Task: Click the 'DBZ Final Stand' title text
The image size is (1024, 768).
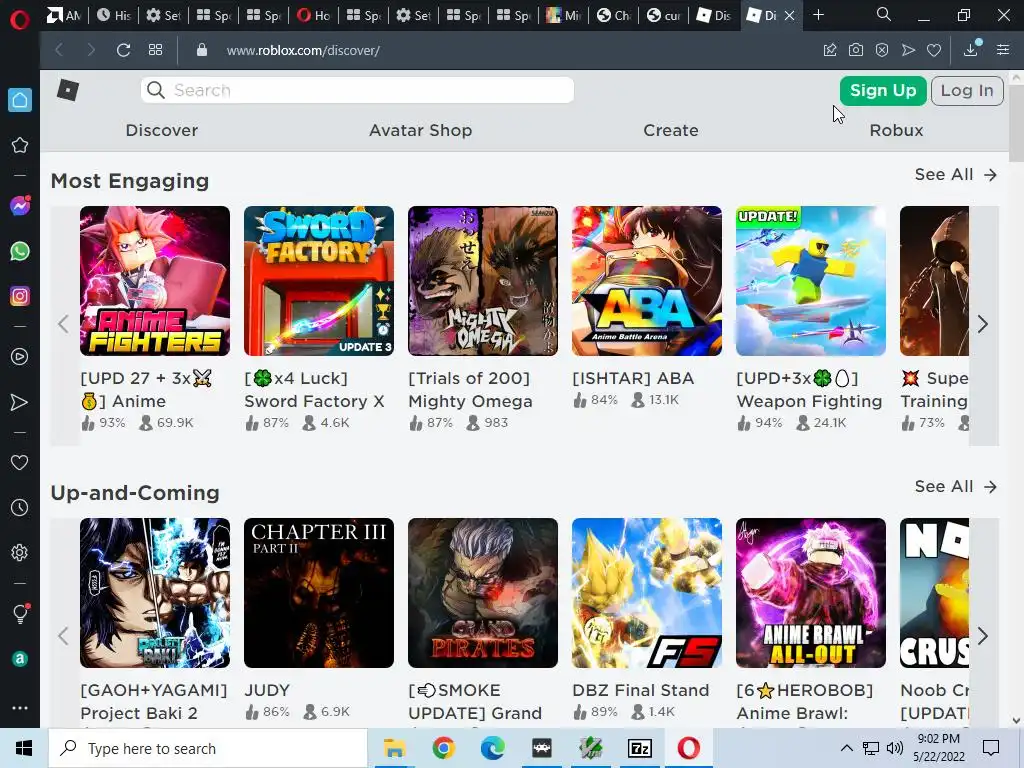Action: tap(641, 690)
